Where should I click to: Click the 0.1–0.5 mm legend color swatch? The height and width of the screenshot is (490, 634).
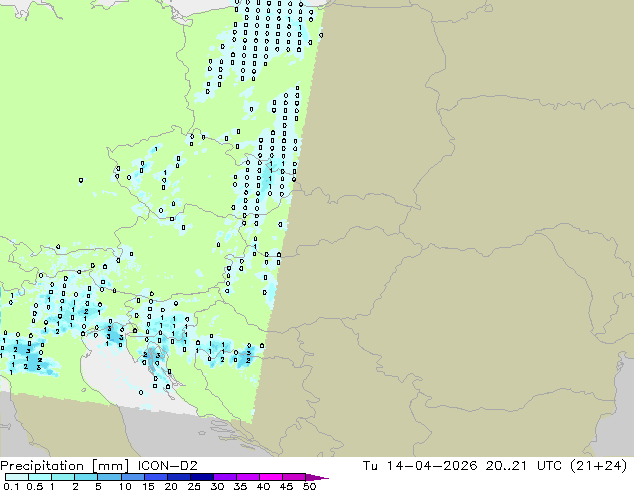(17, 477)
